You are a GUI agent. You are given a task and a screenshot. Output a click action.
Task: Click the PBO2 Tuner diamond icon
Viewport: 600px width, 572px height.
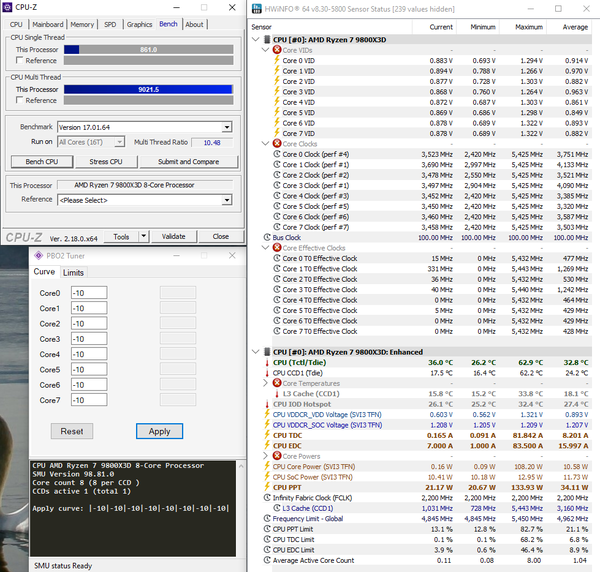pyautogui.click(x=38, y=256)
